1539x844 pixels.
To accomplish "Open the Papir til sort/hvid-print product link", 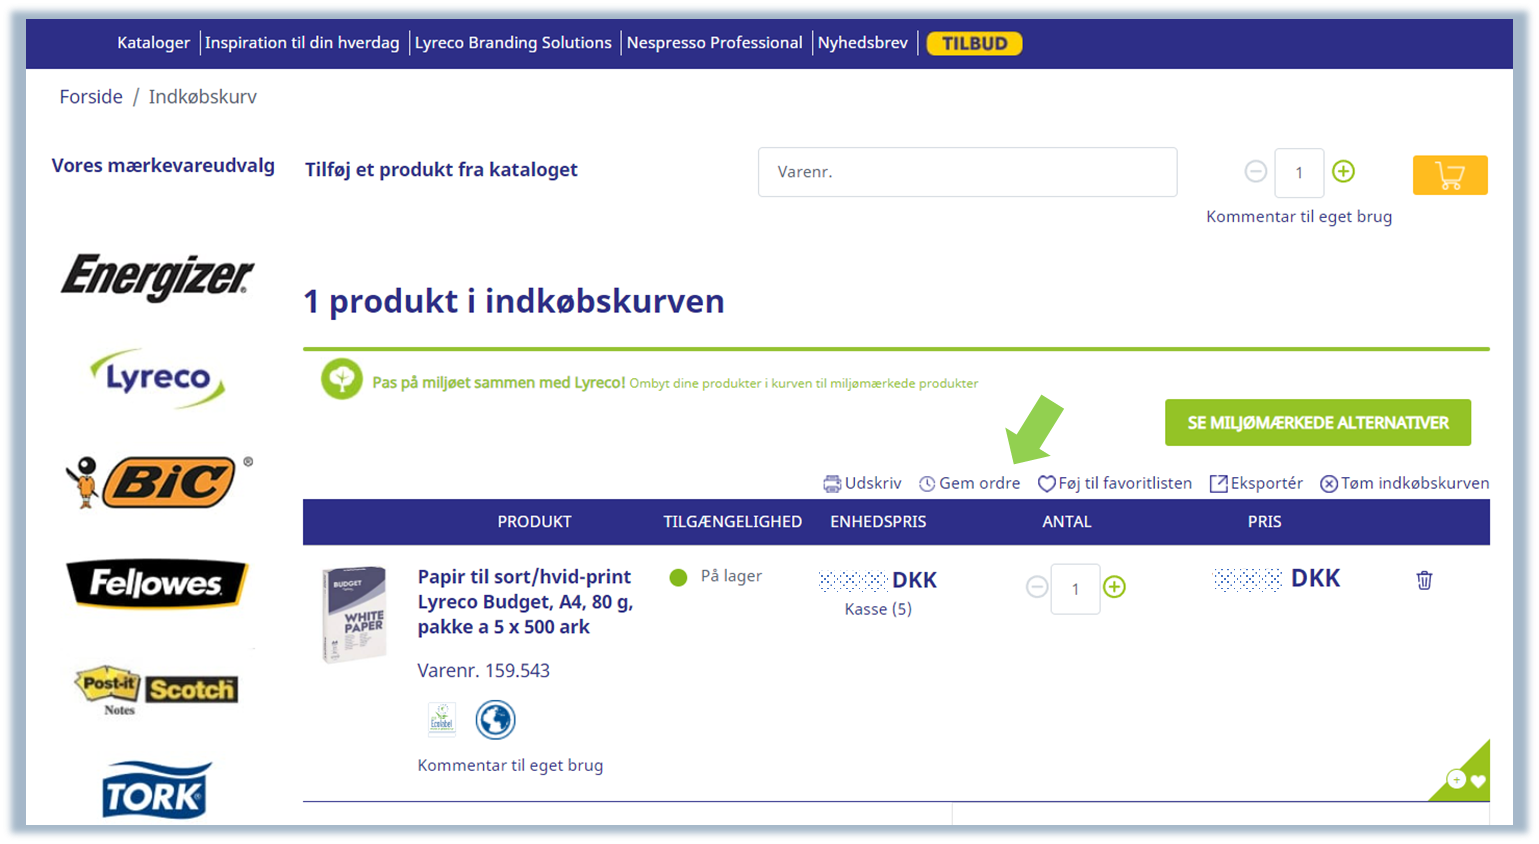I will click(525, 602).
